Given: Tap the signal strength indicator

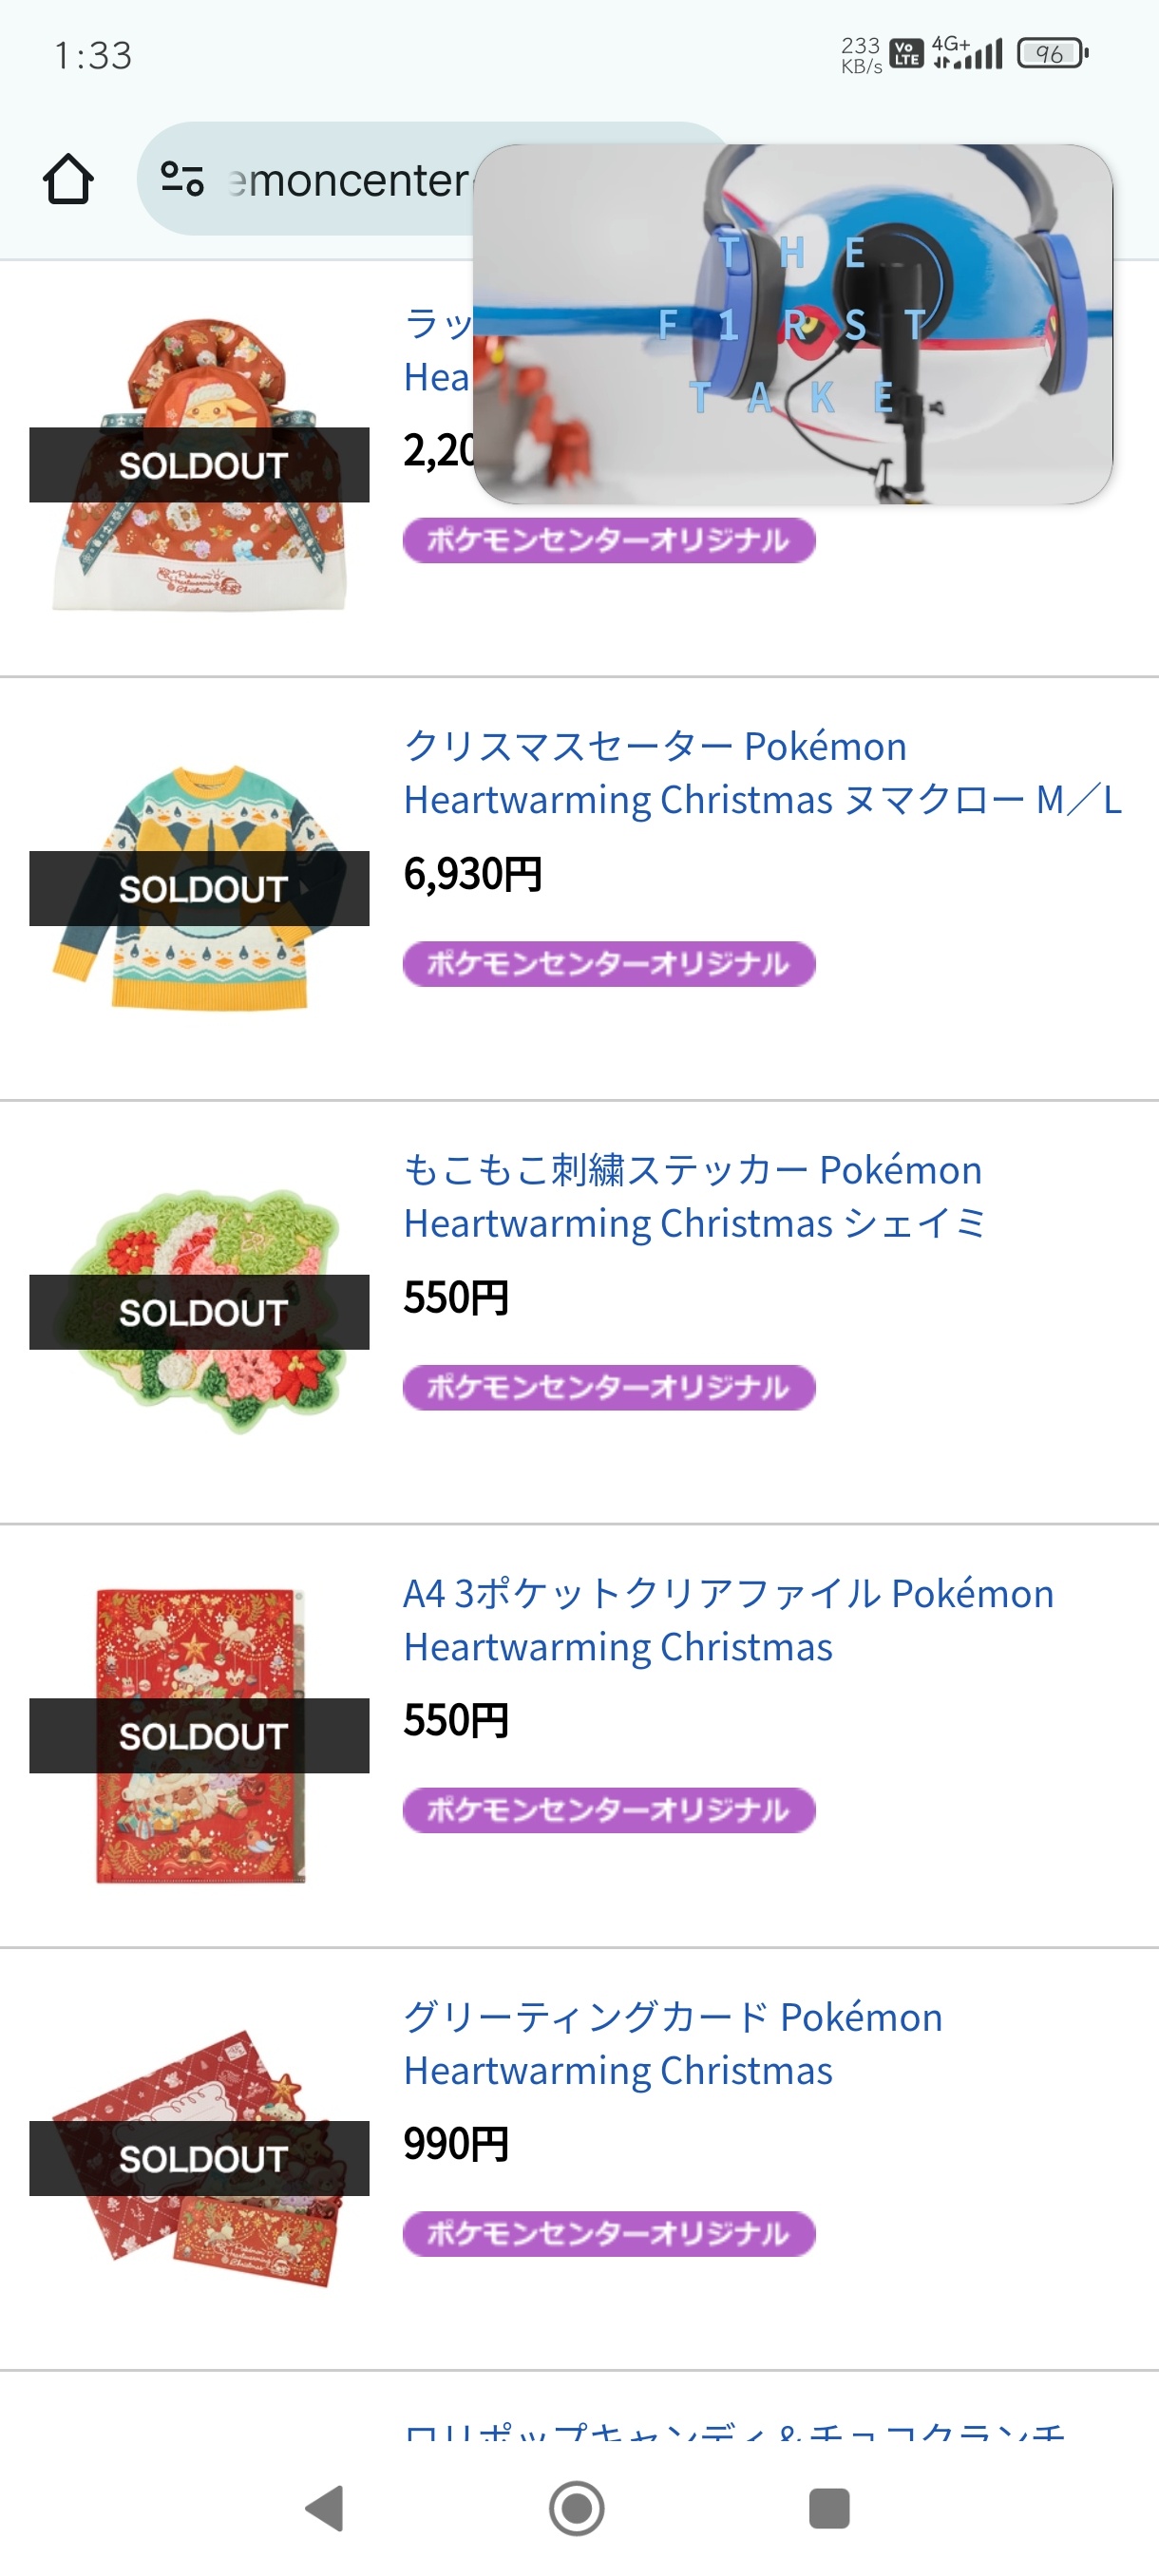Looking at the screenshot, I should point(967,52).
